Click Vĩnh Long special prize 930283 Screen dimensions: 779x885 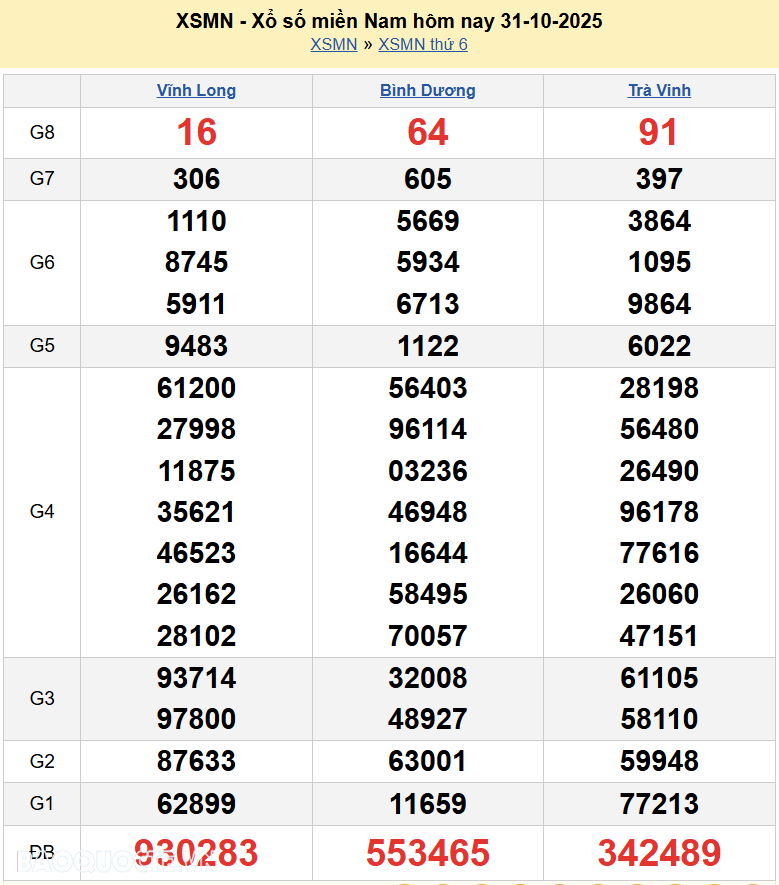point(196,853)
